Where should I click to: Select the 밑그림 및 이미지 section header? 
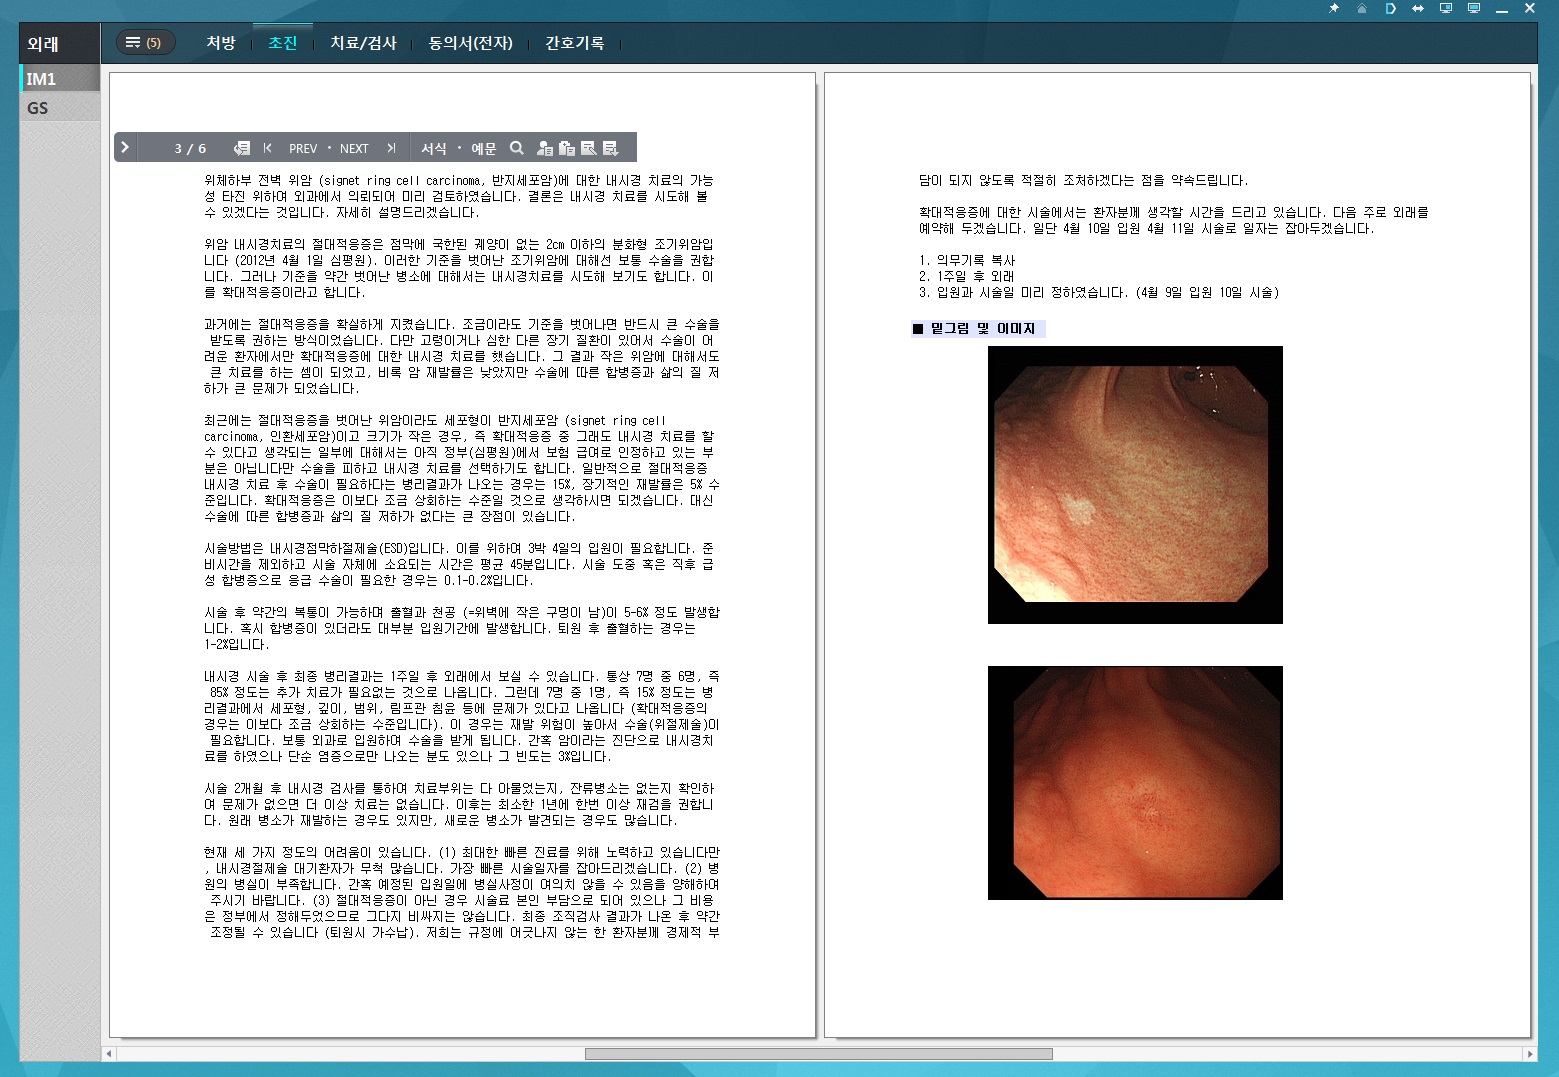[x=978, y=328]
